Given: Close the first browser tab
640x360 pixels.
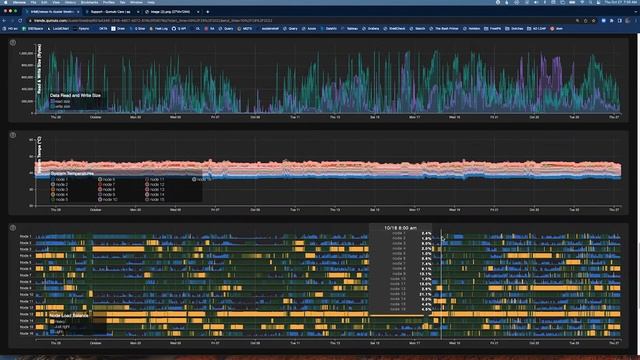Looking at the screenshot, I should 78,12.
